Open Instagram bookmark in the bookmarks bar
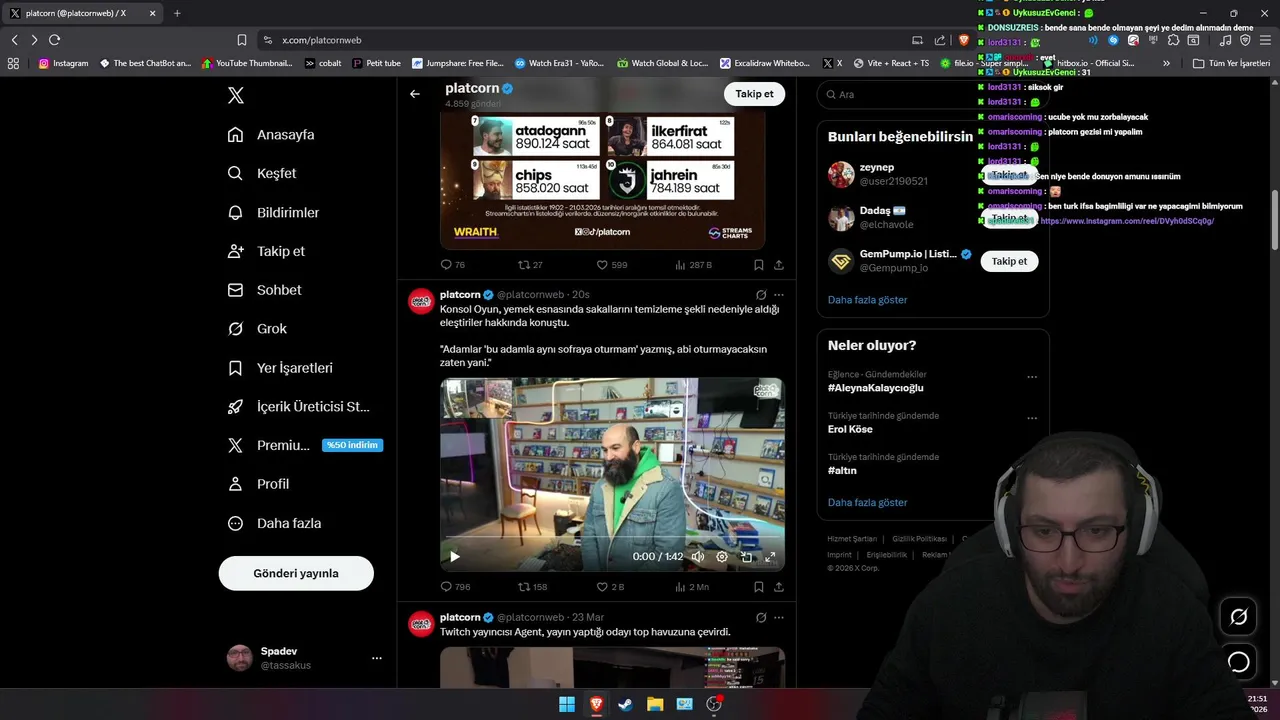The width and height of the screenshot is (1280, 720). click(63, 63)
